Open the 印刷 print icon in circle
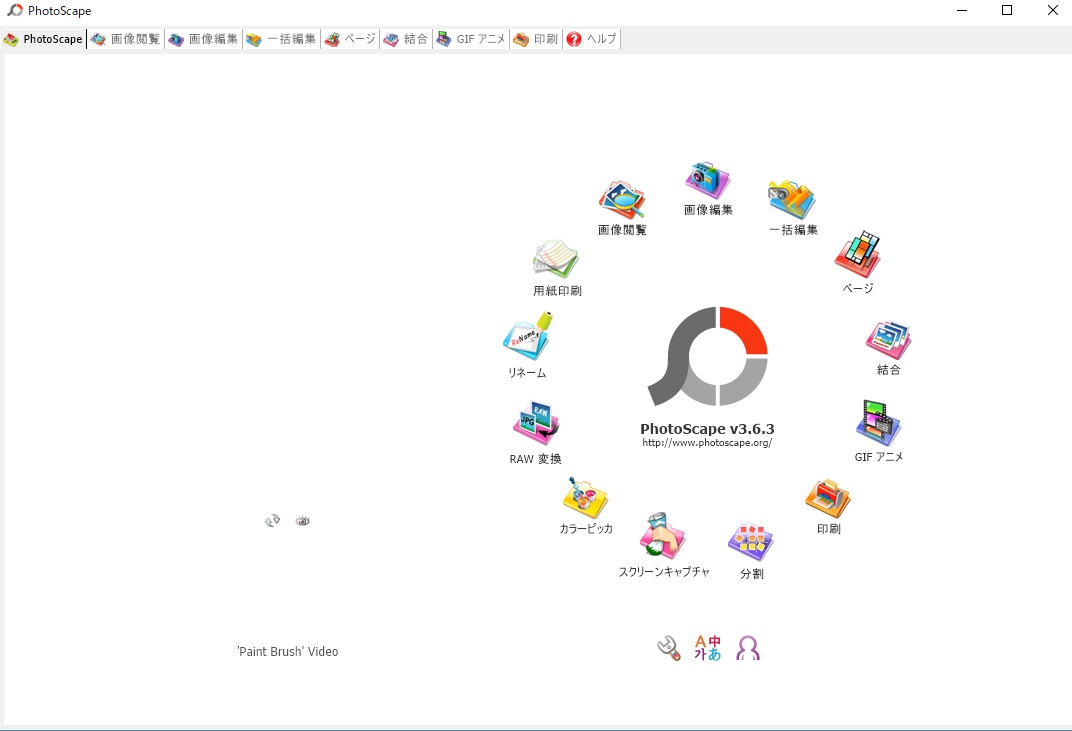The height and width of the screenshot is (731, 1072). (828, 499)
